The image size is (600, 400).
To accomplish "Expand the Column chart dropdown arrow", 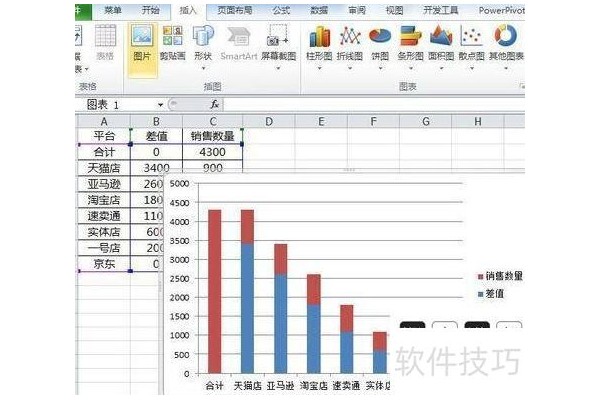I will coord(319,69).
